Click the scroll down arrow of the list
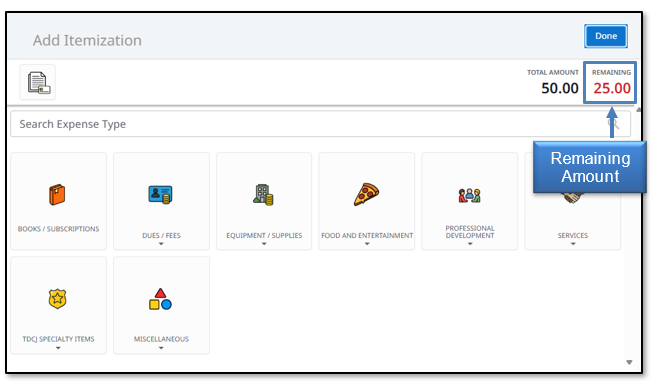 coord(629,362)
